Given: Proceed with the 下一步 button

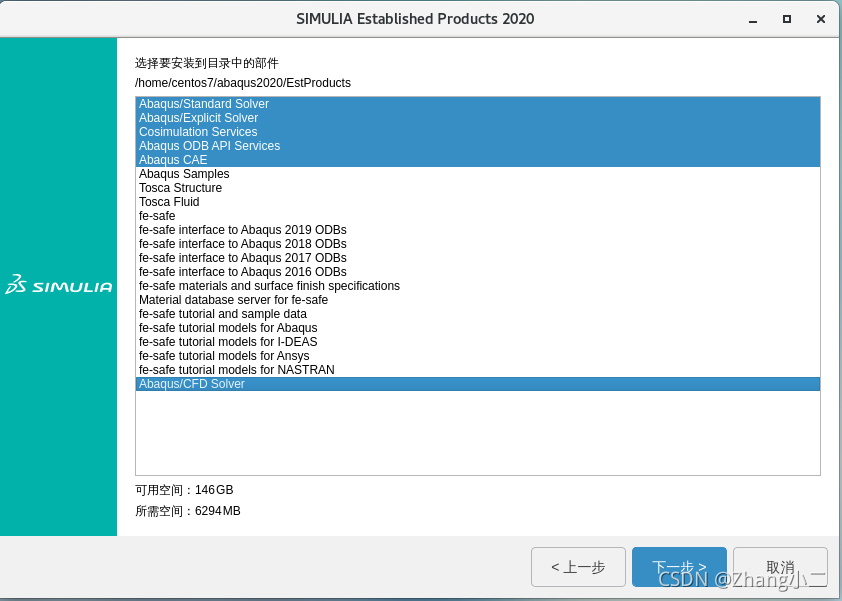Looking at the screenshot, I should click(x=679, y=567).
